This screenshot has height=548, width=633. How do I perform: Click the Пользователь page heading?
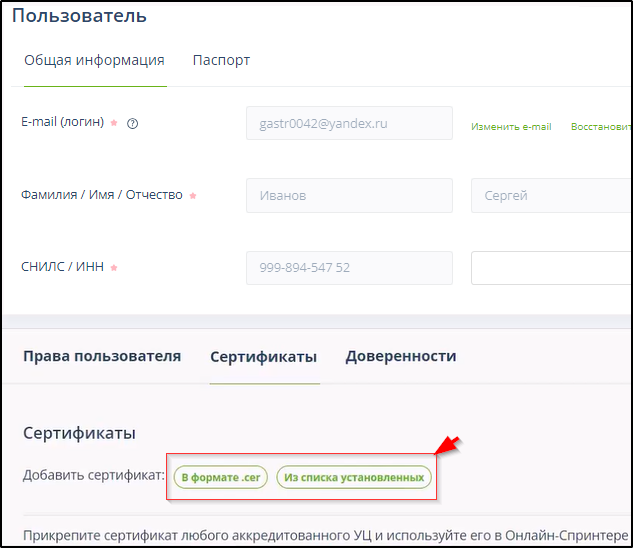tap(79, 16)
